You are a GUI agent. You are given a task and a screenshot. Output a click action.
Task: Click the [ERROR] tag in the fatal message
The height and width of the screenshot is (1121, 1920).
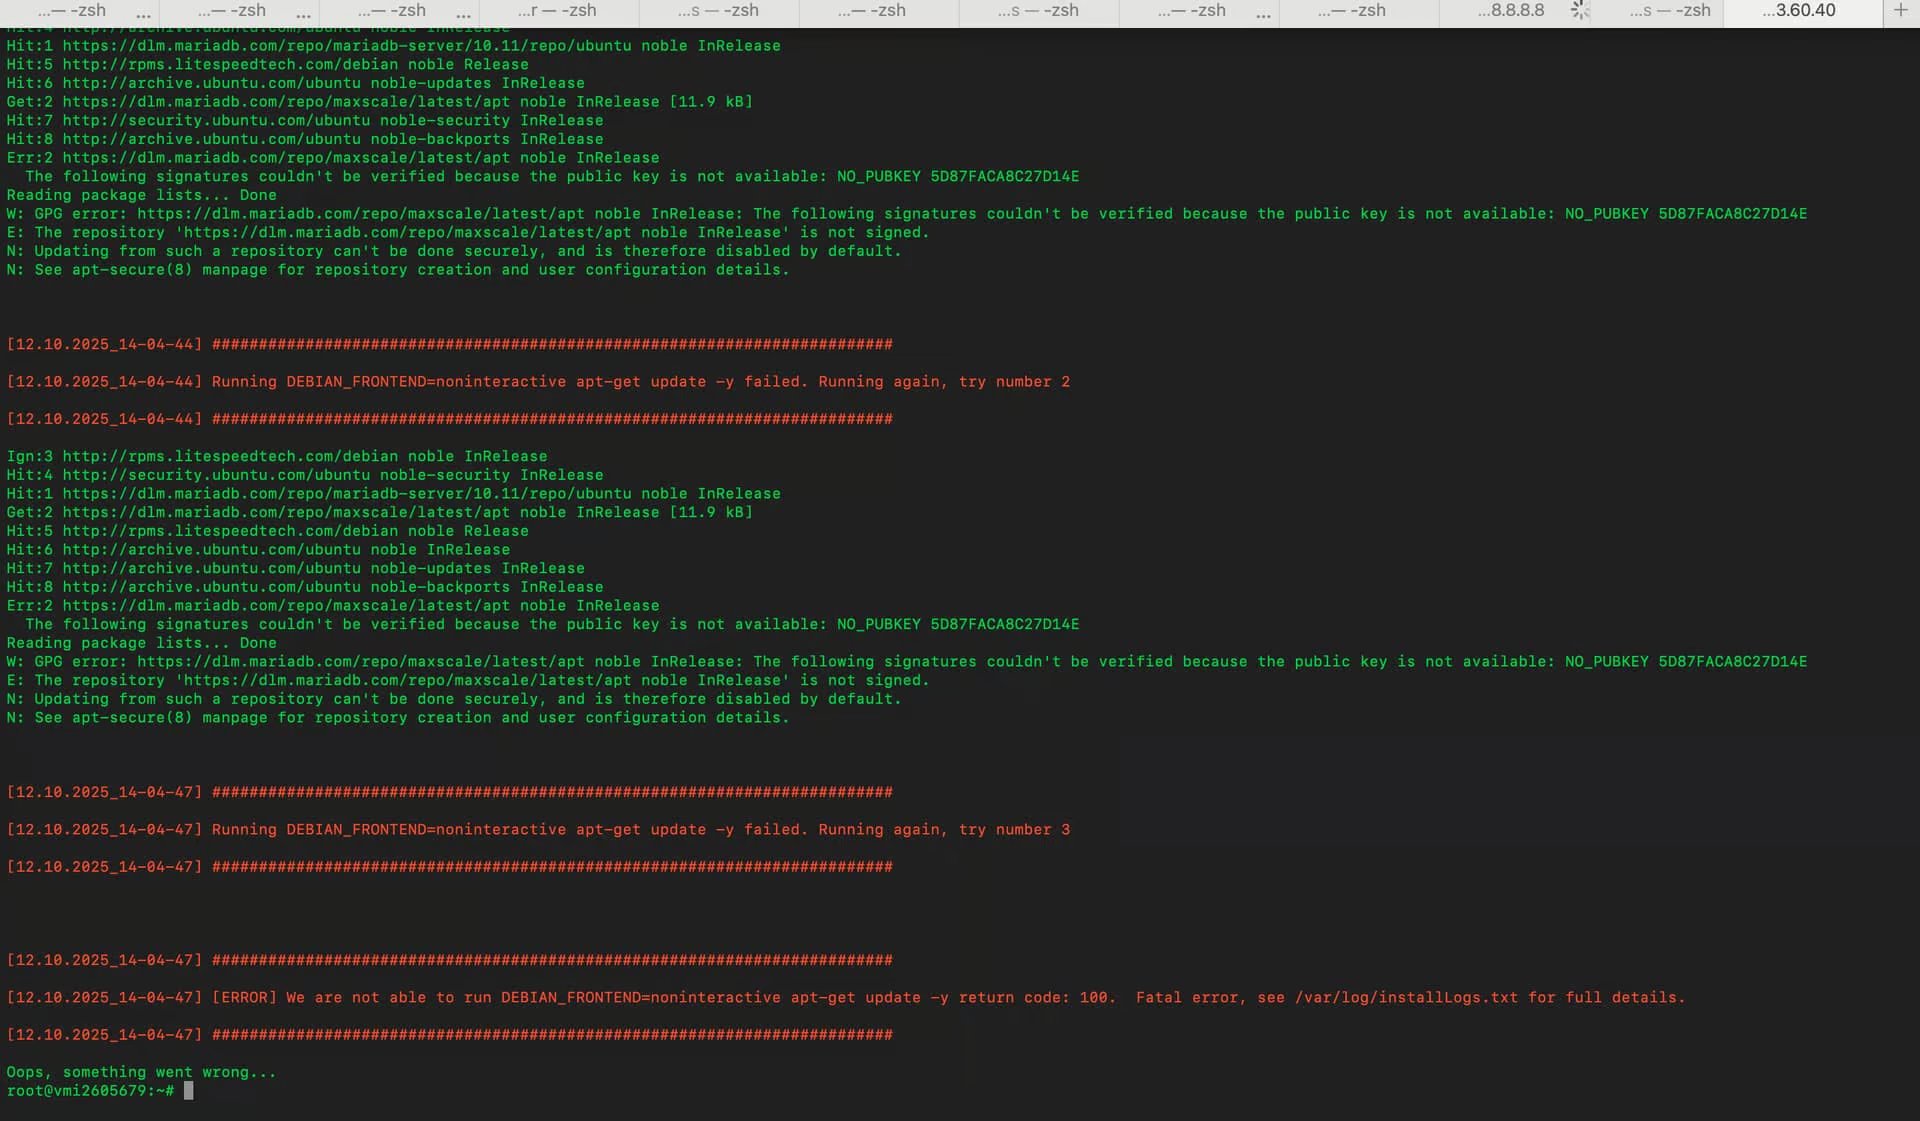tap(244, 997)
